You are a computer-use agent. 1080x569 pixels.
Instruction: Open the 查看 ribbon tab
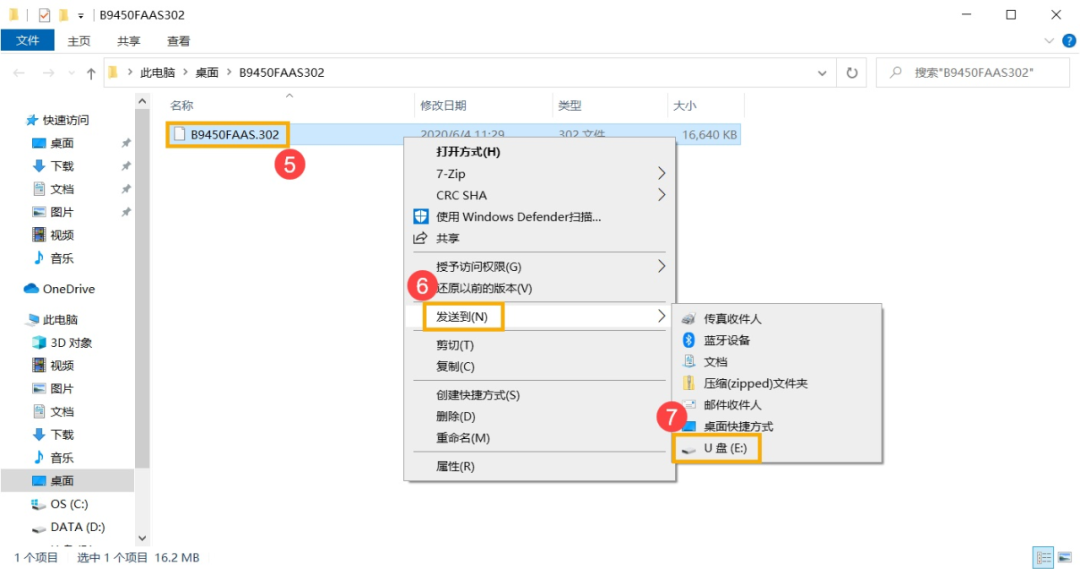(178, 41)
